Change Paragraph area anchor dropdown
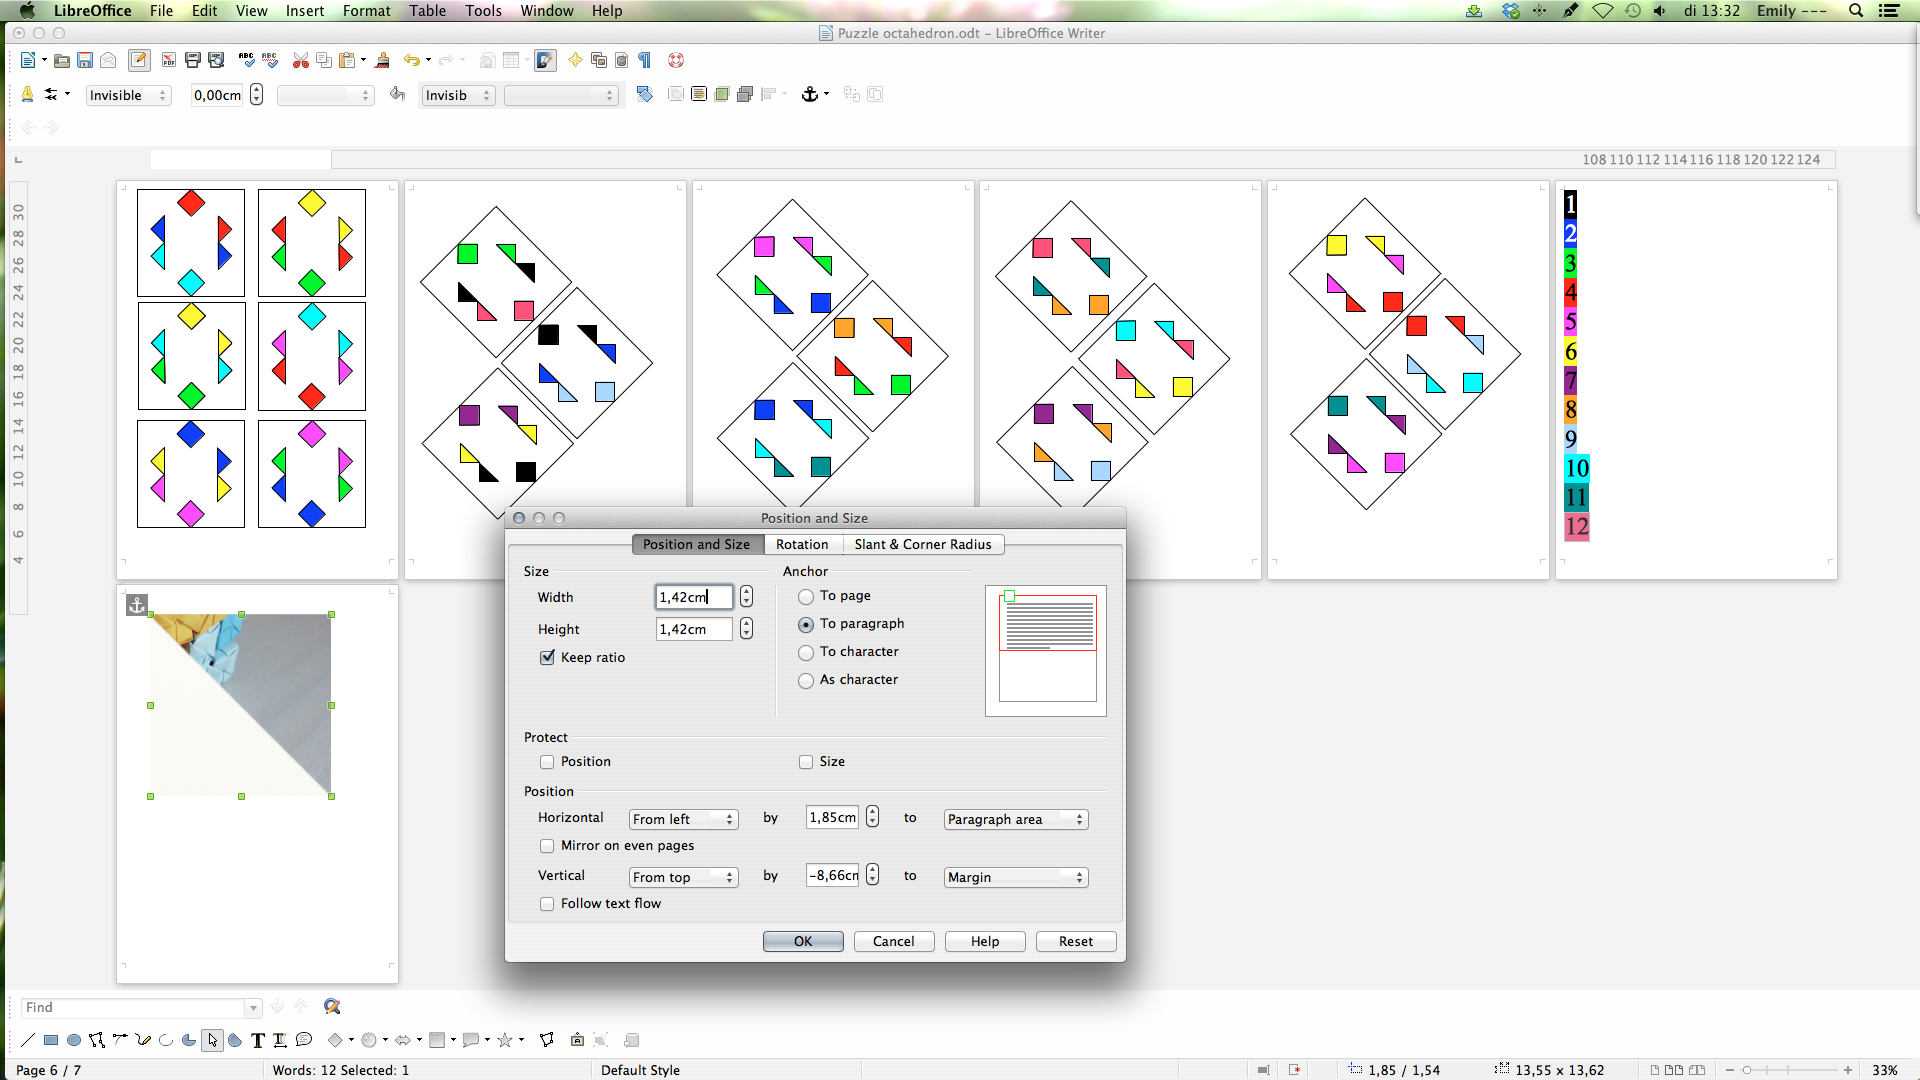 click(1014, 819)
